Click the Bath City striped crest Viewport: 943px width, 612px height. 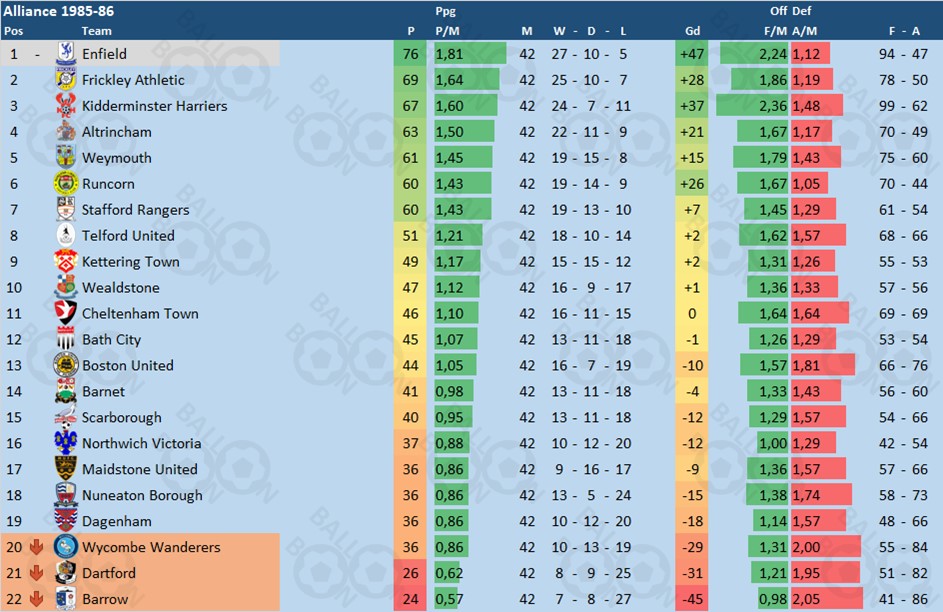(66, 339)
